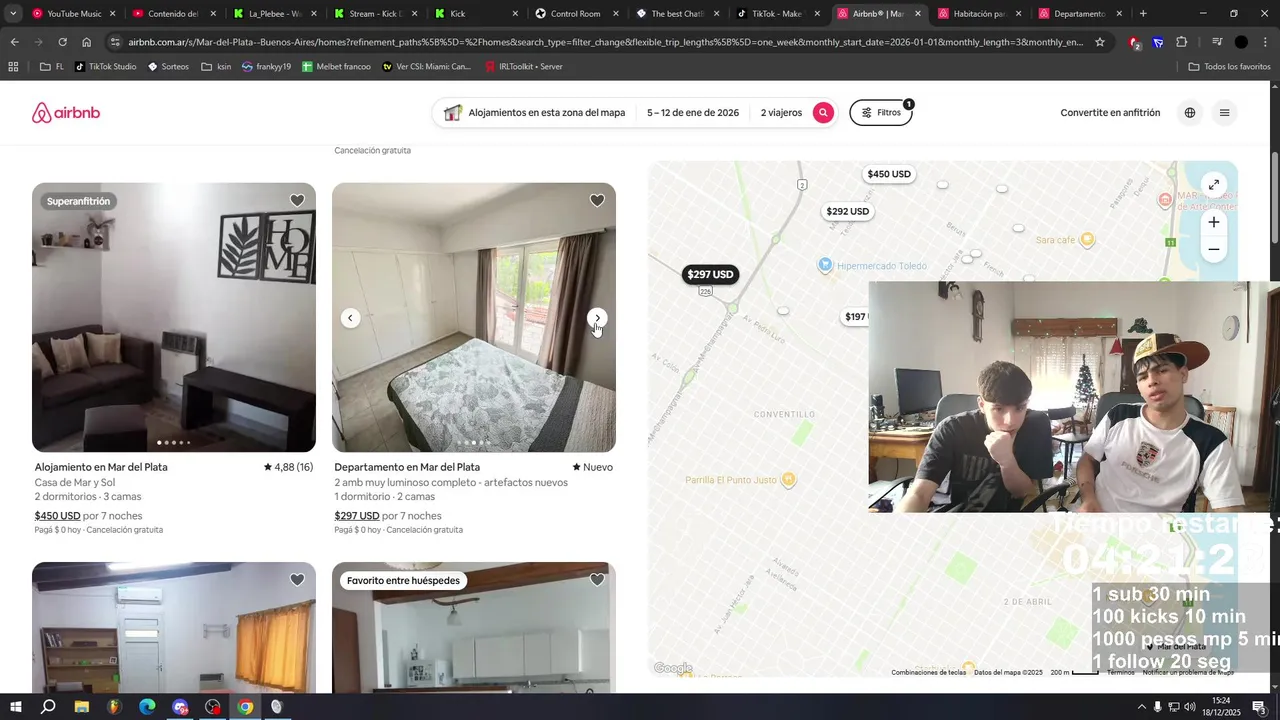Click the Sara cafe map pin
The width and height of the screenshot is (1280, 720).
(x=1088, y=240)
